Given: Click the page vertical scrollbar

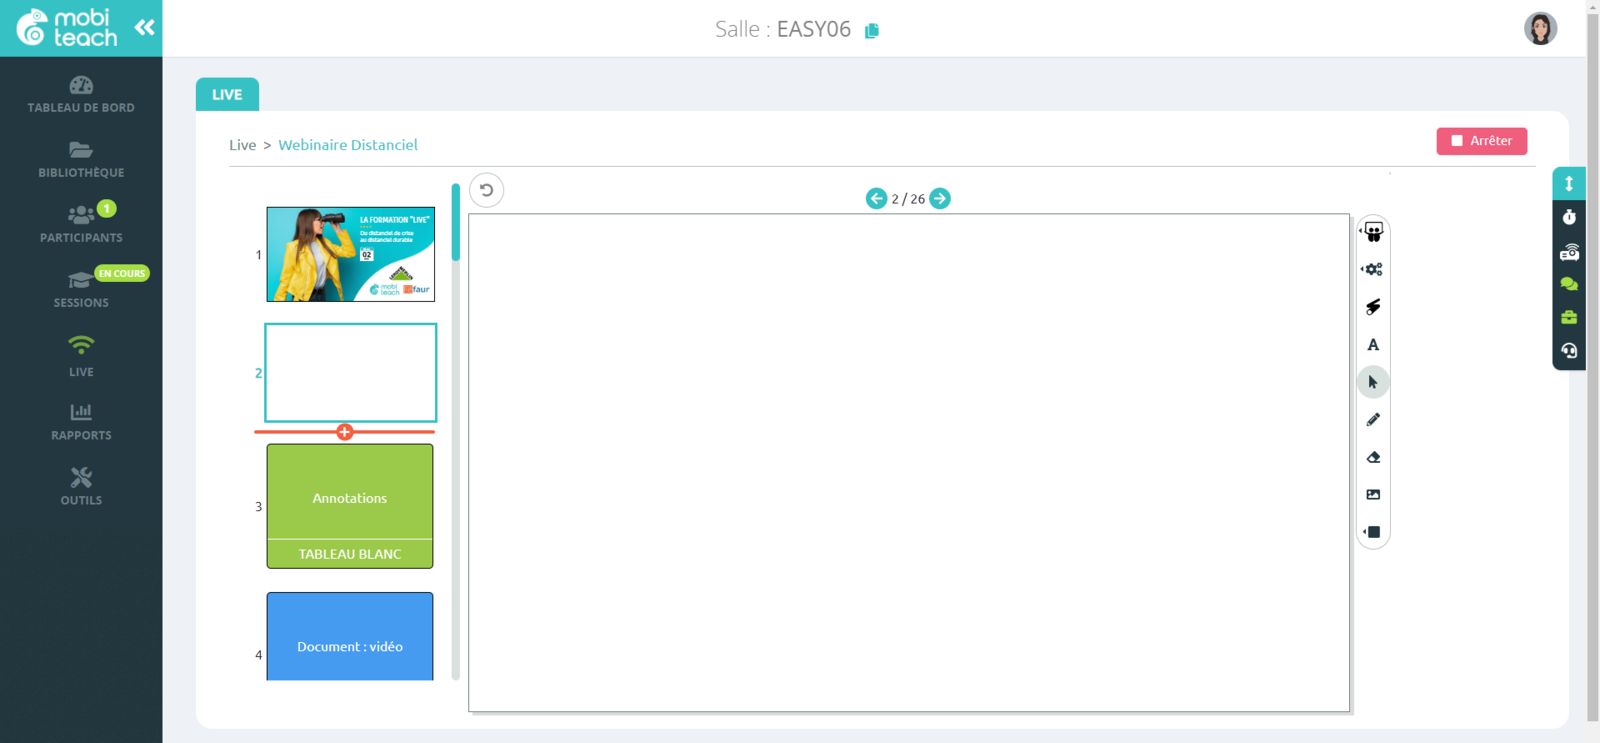Looking at the screenshot, I should [x=1593, y=365].
